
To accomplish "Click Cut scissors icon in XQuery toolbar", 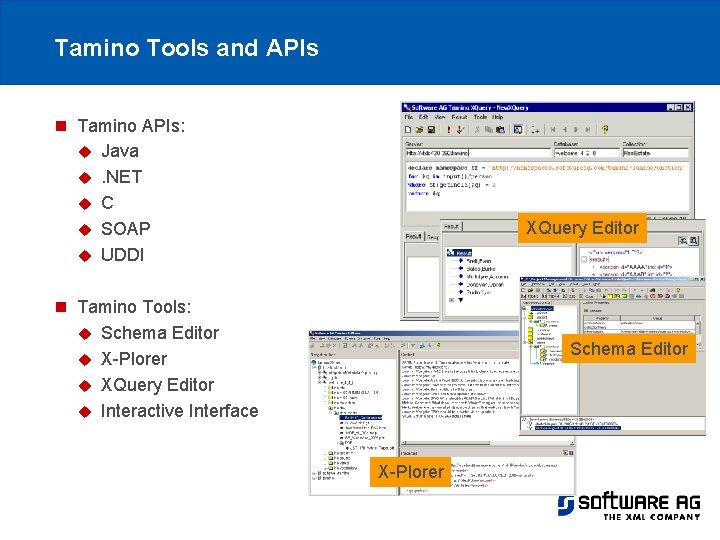I will point(477,130).
